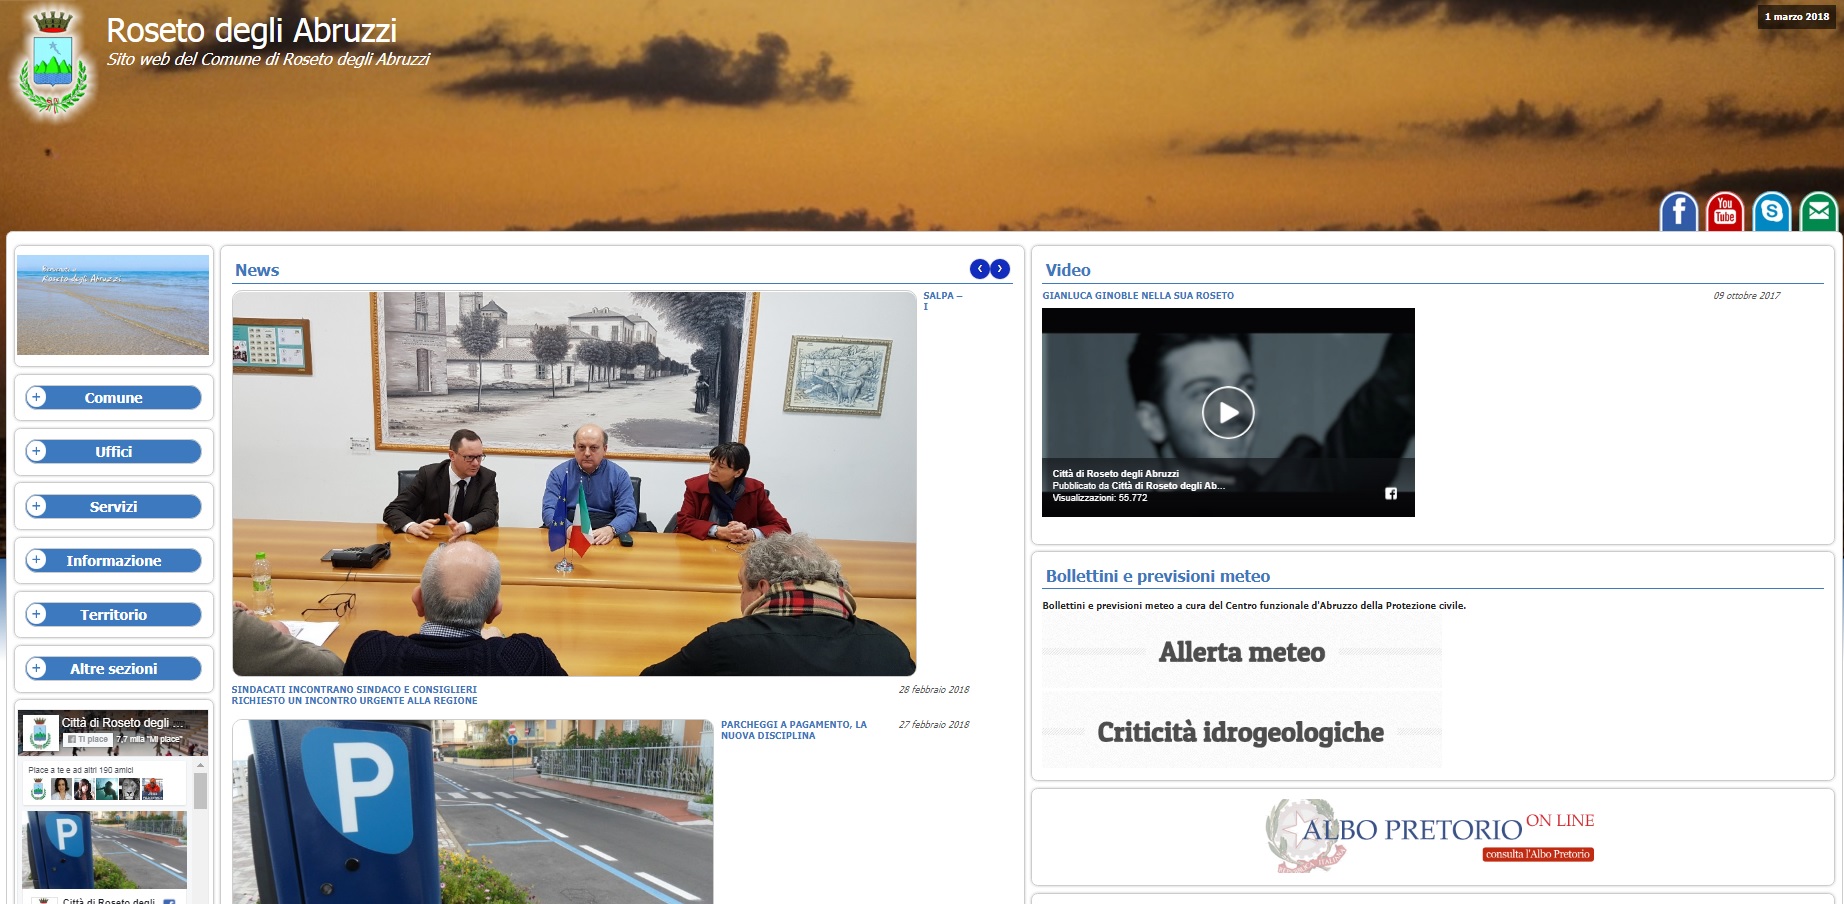Go to previous news slide arrow
Image resolution: width=1844 pixels, height=904 pixels.
(980, 269)
